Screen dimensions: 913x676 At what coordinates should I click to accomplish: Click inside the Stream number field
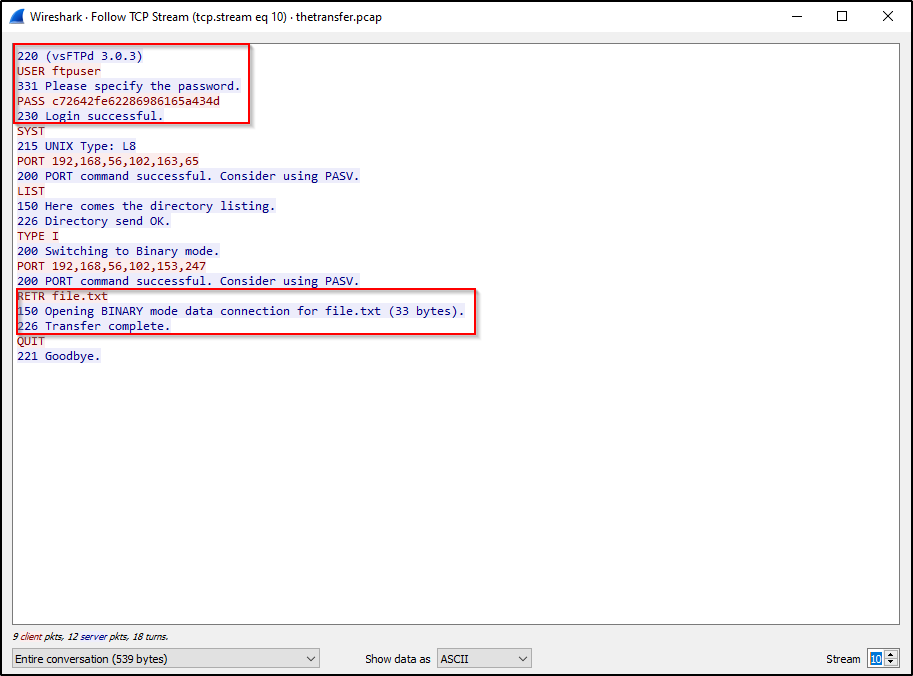(876, 659)
